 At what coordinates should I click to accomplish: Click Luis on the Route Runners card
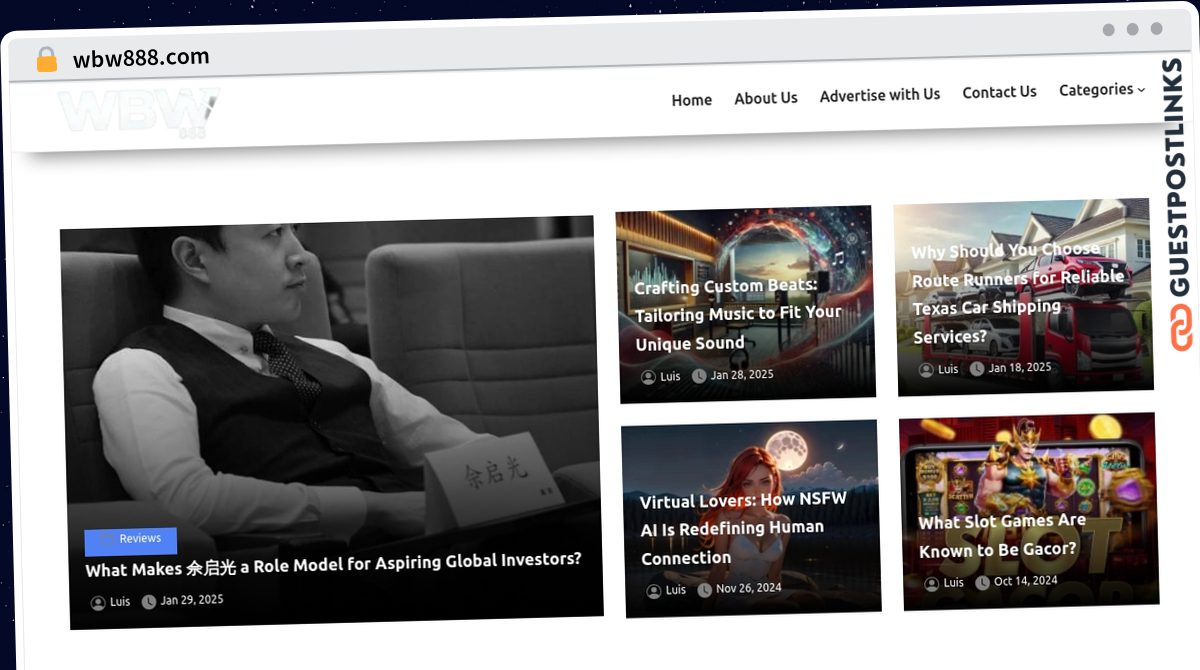(x=948, y=369)
